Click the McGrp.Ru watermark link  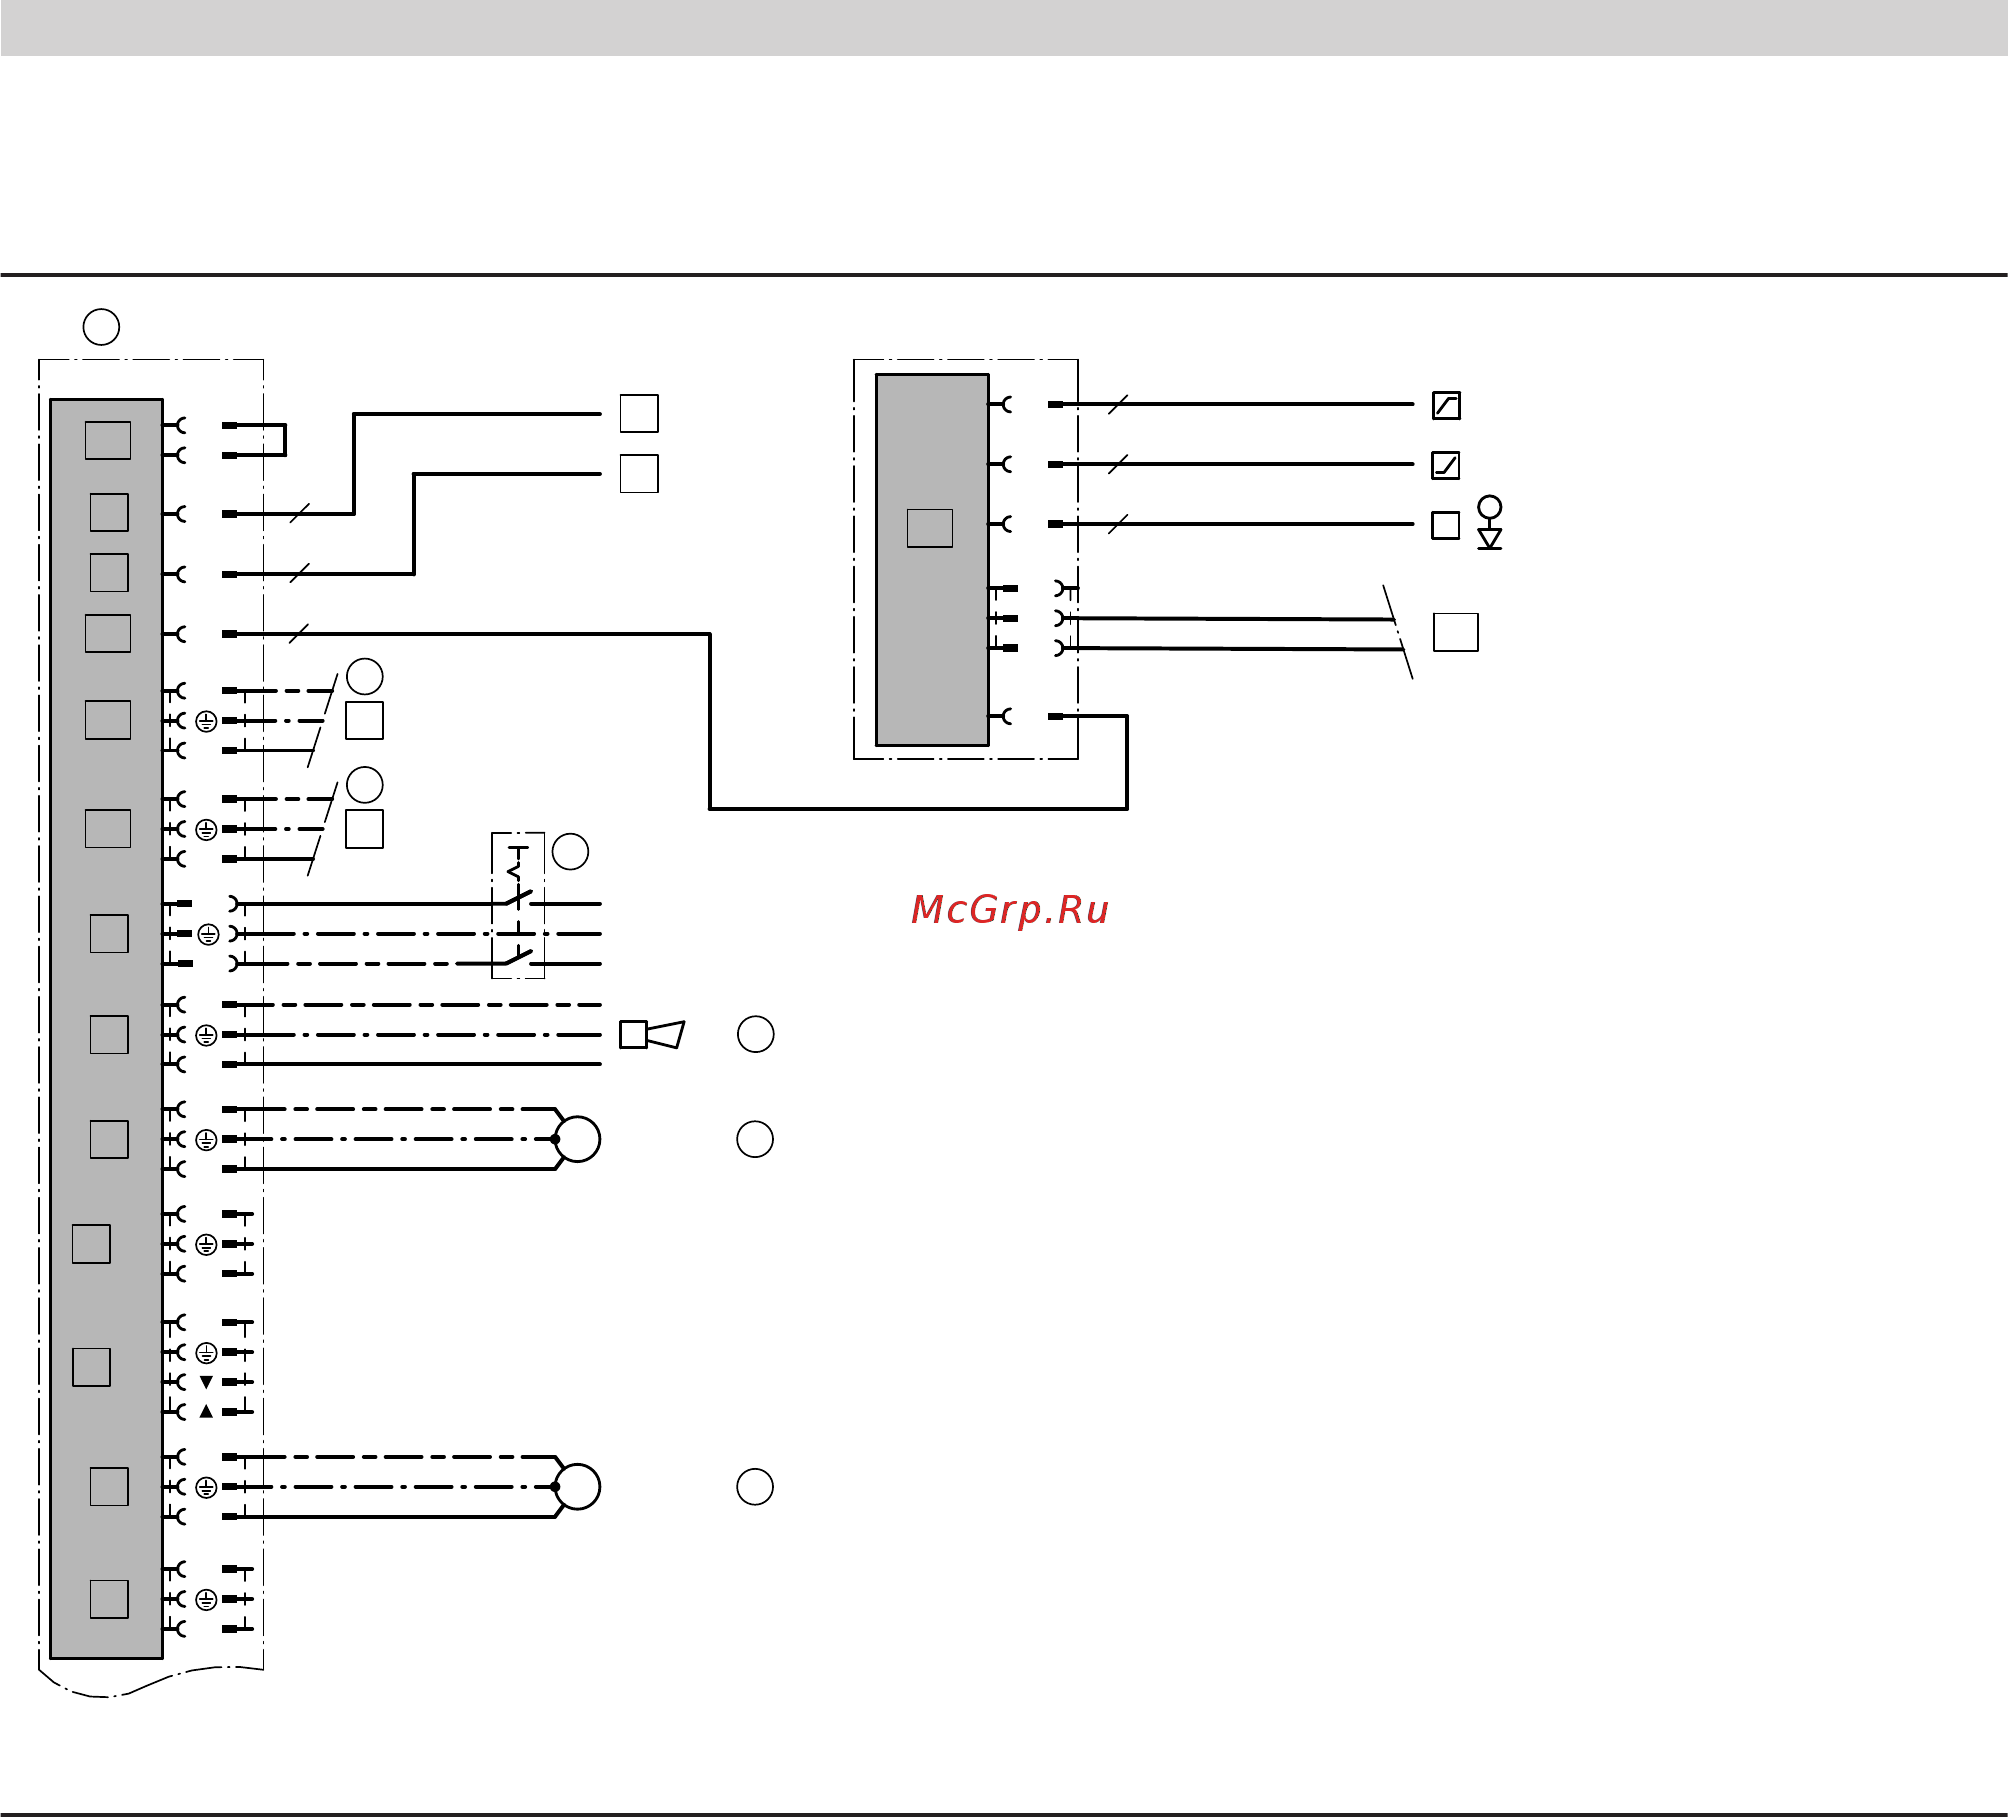tap(1009, 910)
